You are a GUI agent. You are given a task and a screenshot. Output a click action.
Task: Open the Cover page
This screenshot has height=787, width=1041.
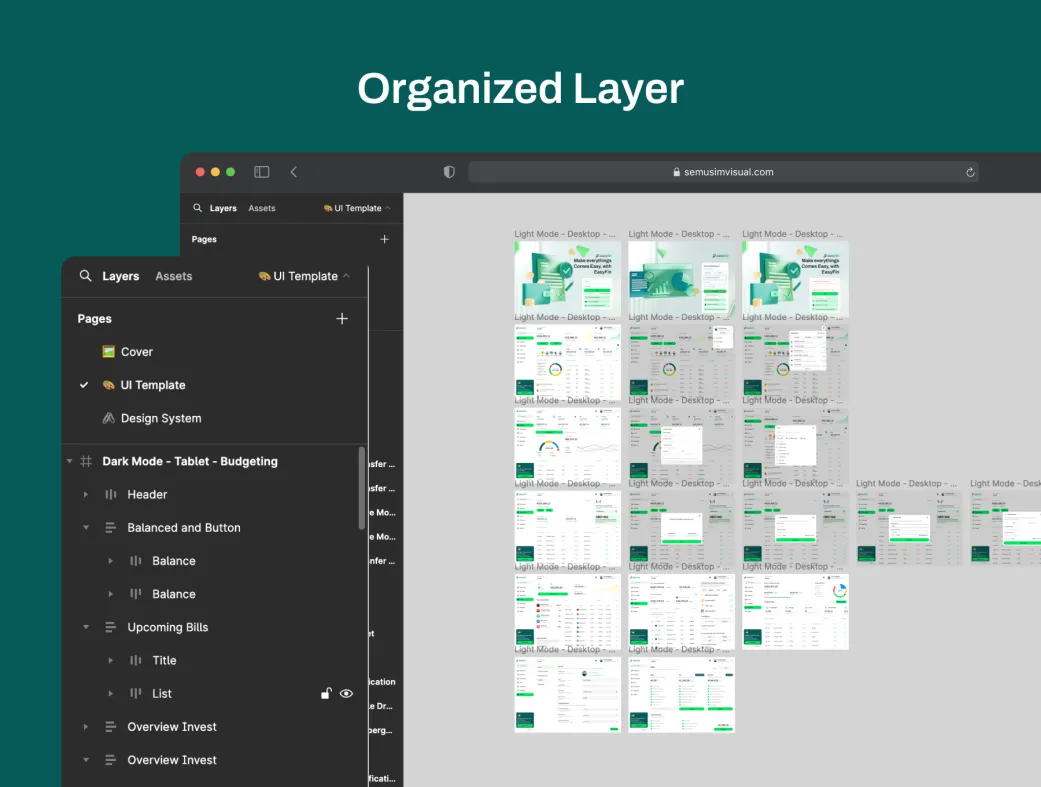pyautogui.click(x=136, y=352)
